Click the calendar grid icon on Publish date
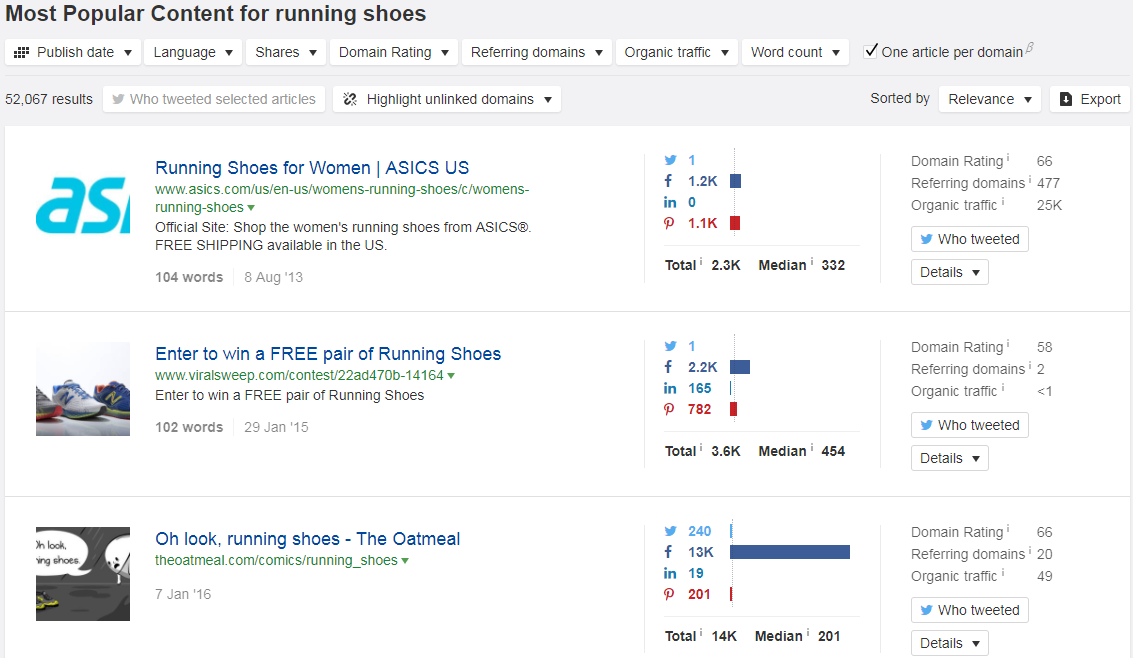1133x658 pixels. (22, 52)
